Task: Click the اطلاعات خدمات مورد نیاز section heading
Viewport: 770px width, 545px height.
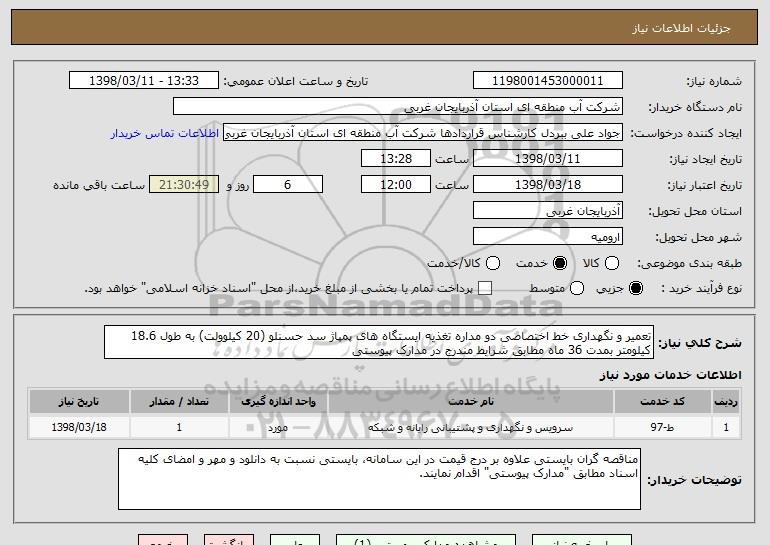Action: pos(670,375)
